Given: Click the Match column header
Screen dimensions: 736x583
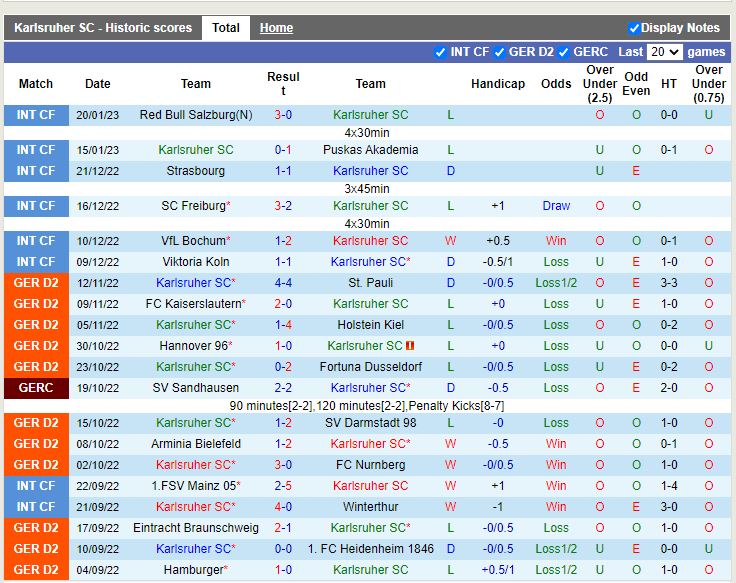Looking at the screenshot, I should point(36,84).
